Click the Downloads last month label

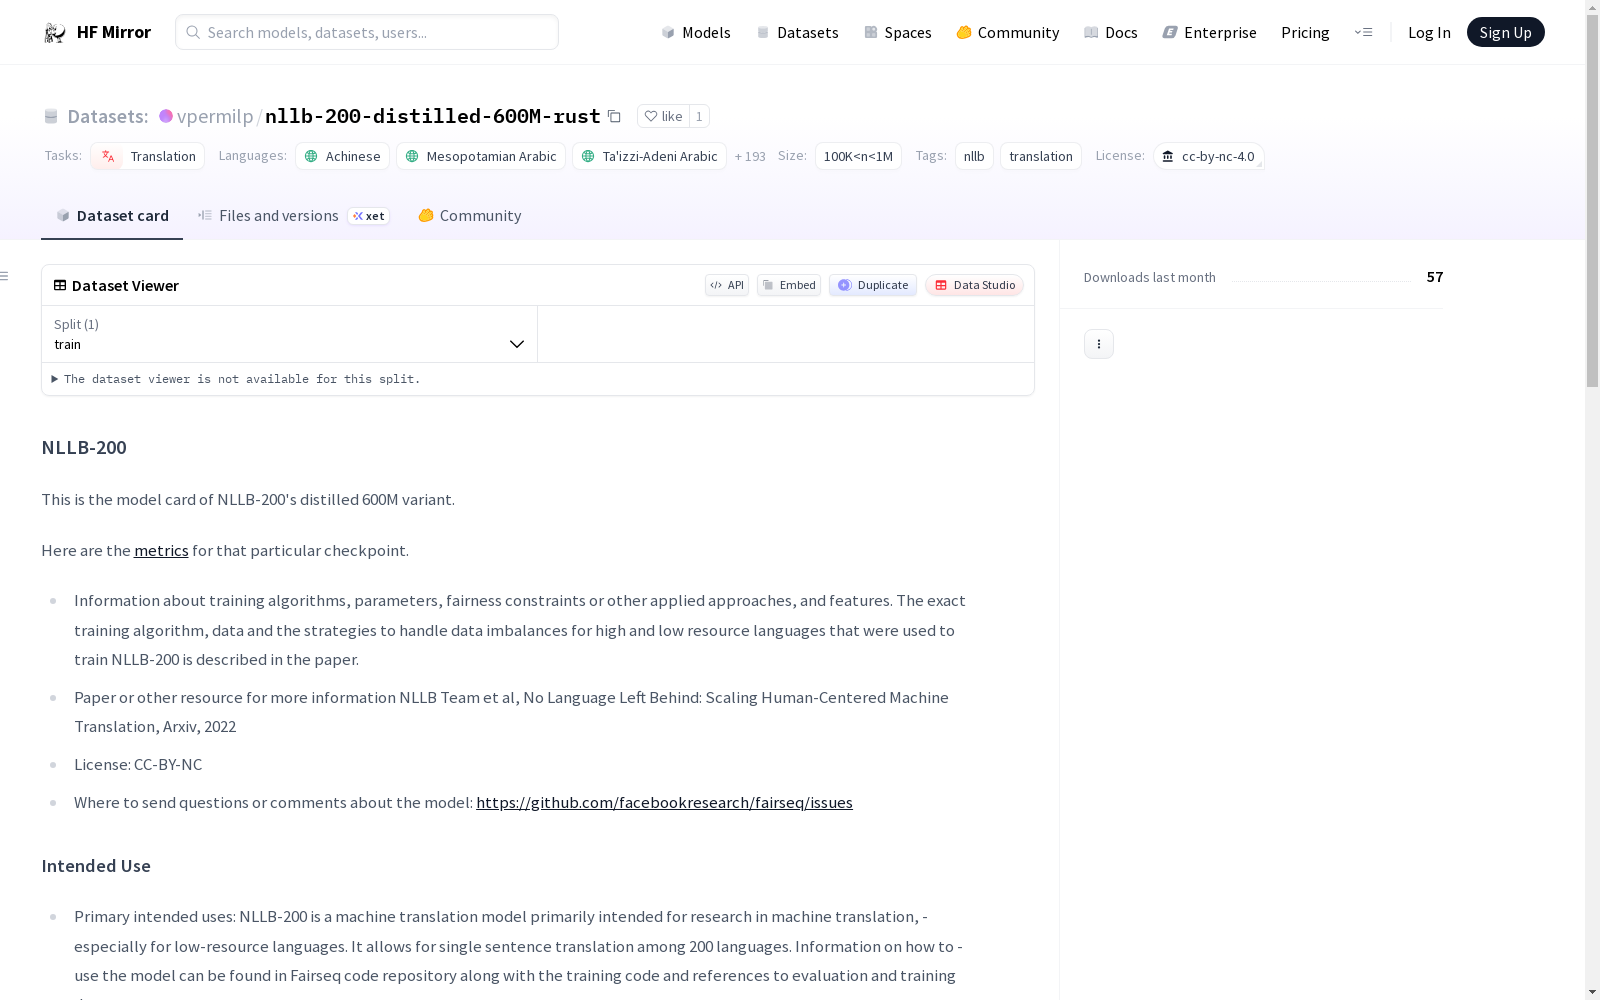click(1150, 277)
